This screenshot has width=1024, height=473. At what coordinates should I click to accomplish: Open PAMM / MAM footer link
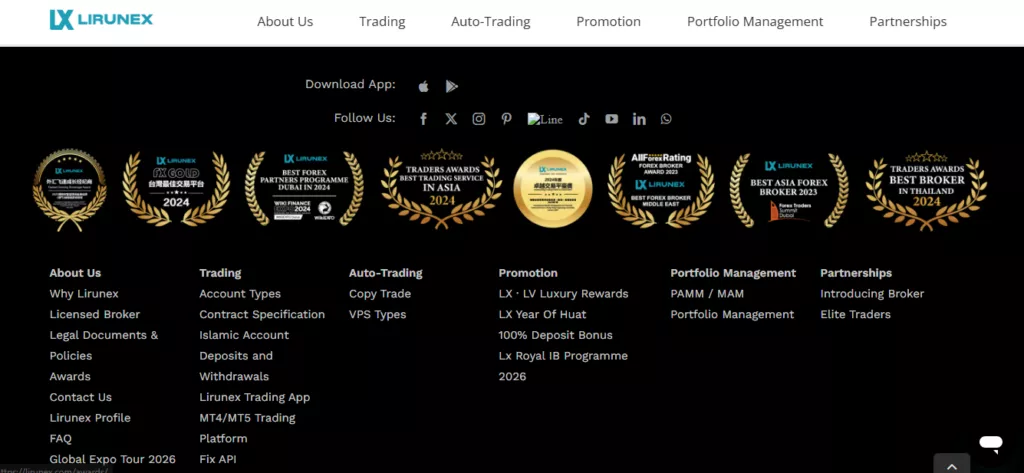pyautogui.click(x=707, y=294)
